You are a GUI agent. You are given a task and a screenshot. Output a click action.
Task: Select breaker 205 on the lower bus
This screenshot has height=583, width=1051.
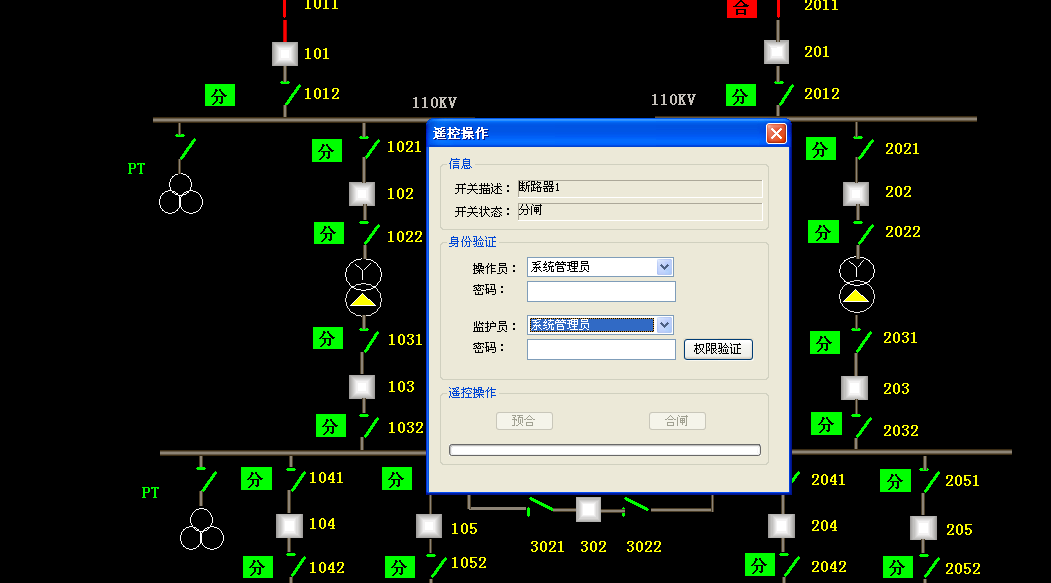(923, 529)
